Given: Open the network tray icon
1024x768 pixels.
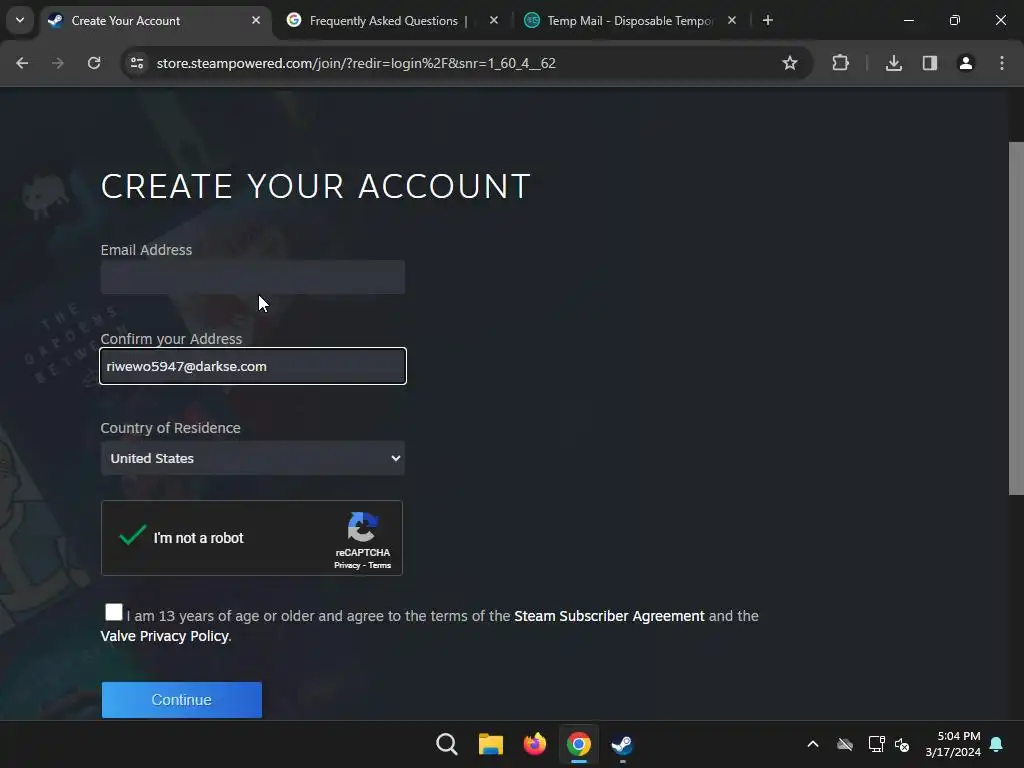Looking at the screenshot, I should [876, 744].
